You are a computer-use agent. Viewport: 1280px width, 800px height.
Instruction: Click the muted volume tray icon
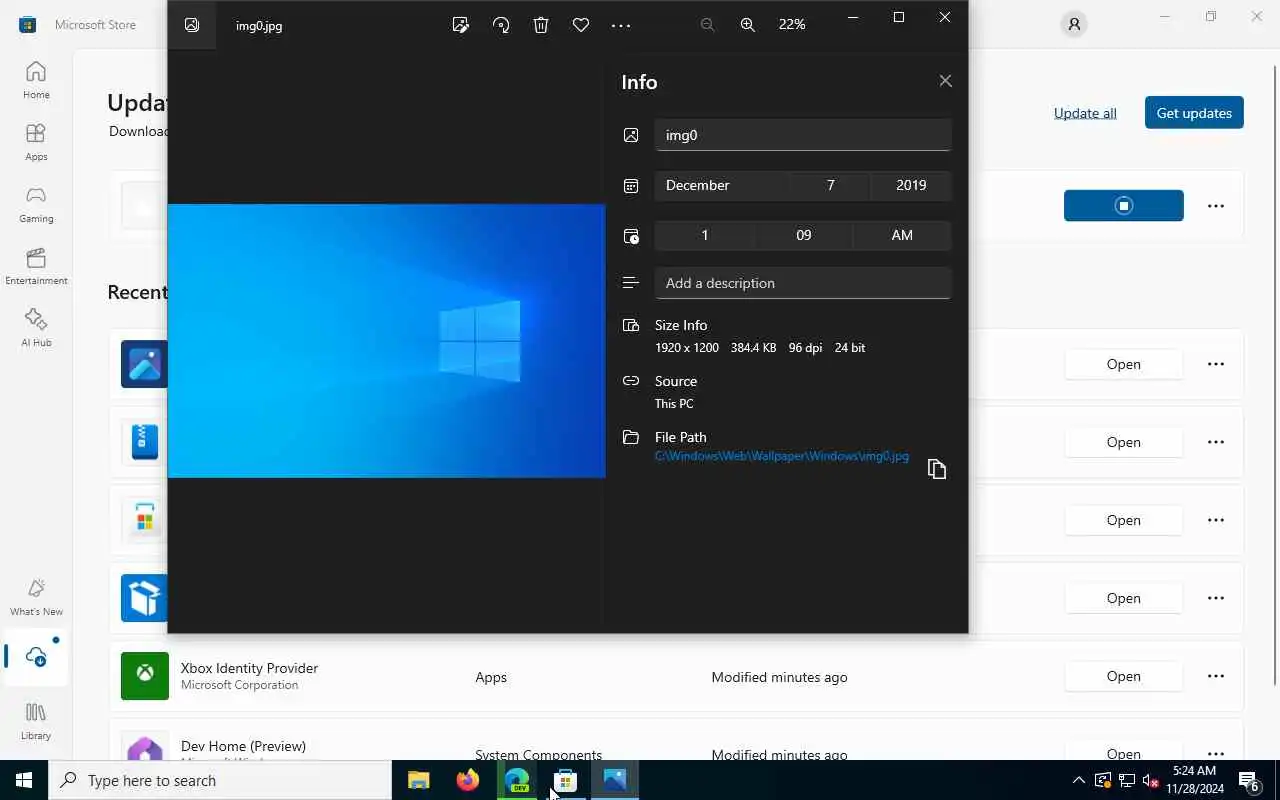pyautogui.click(x=1150, y=780)
